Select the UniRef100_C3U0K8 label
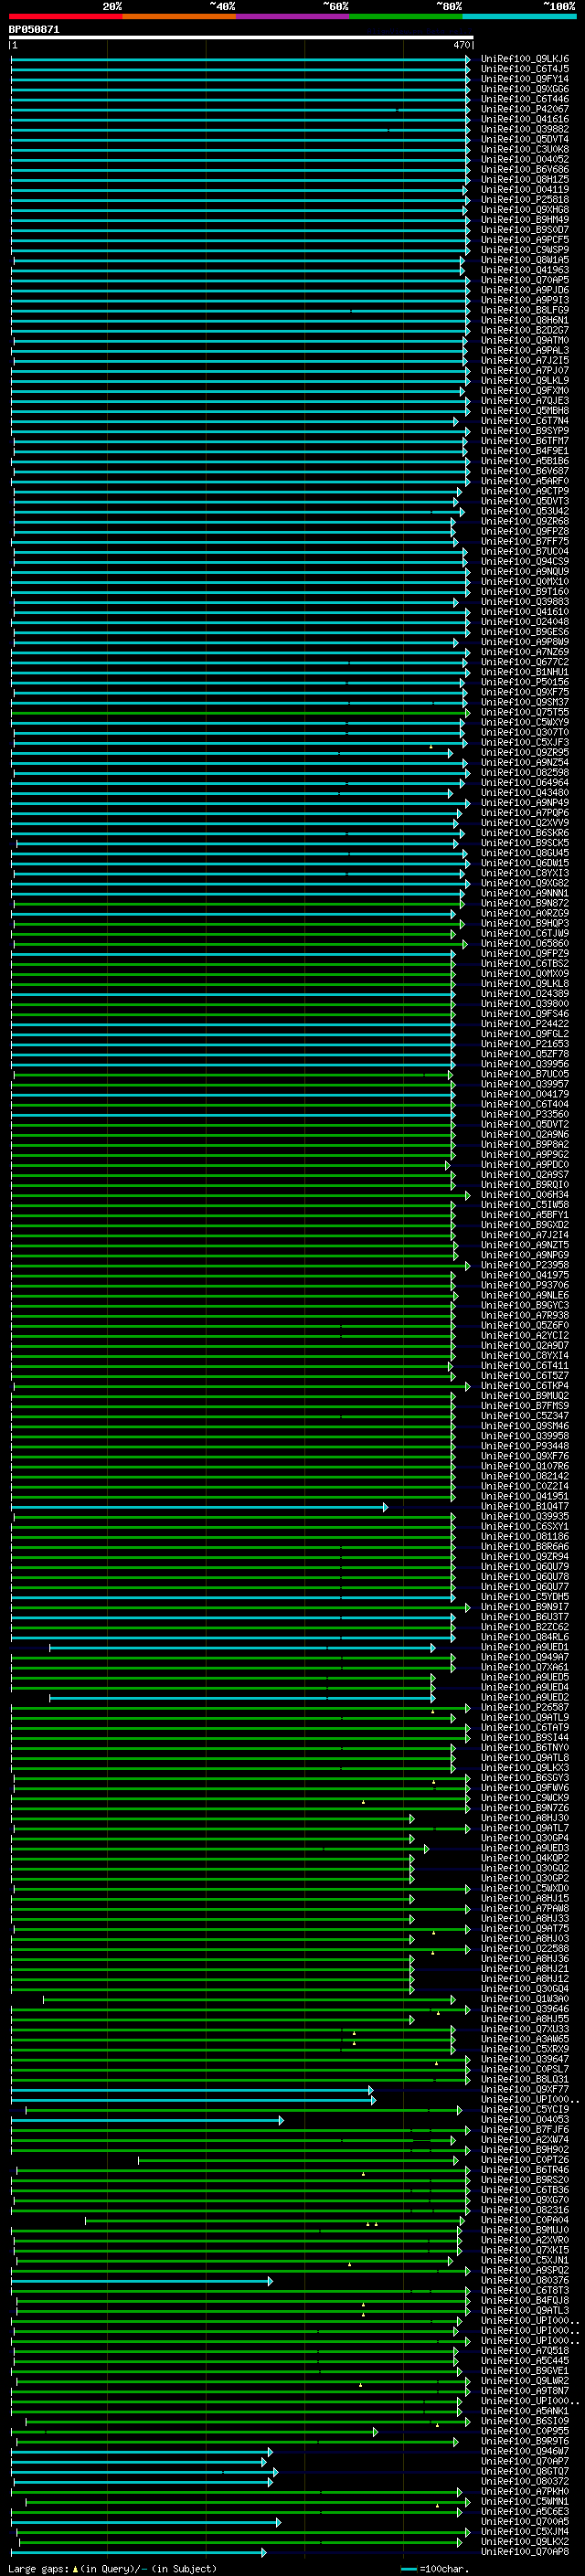This screenshot has width=585, height=2576. [x=525, y=149]
